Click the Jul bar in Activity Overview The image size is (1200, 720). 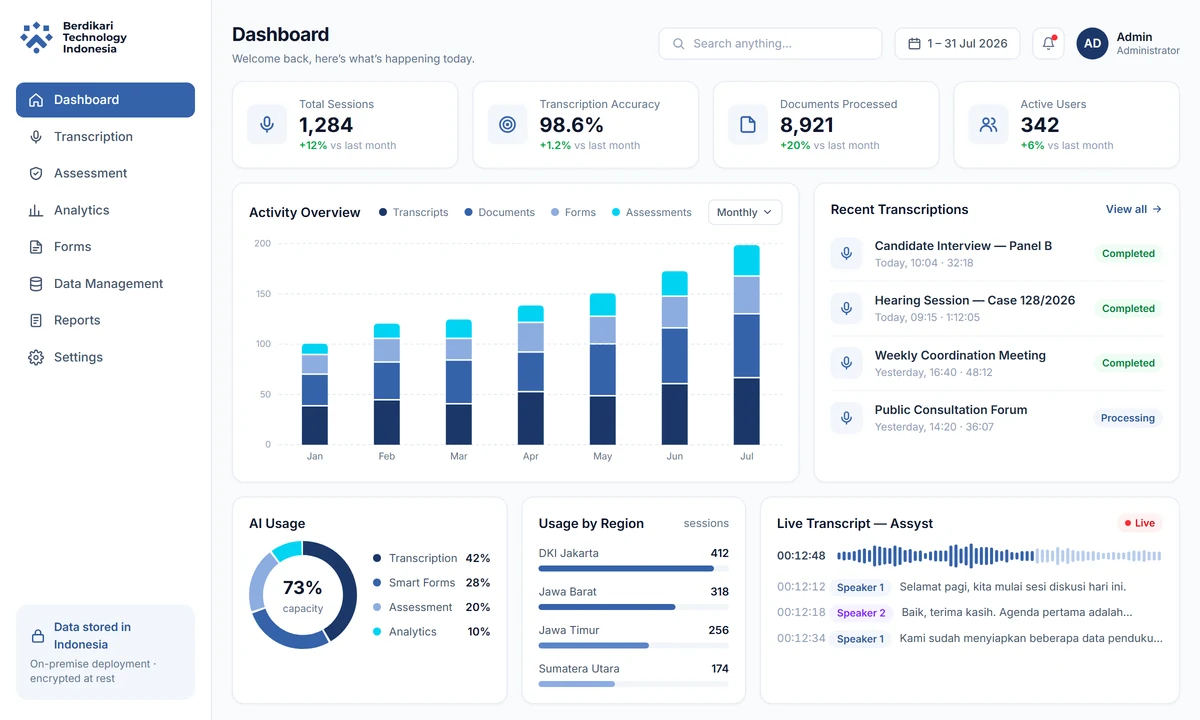(x=747, y=345)
